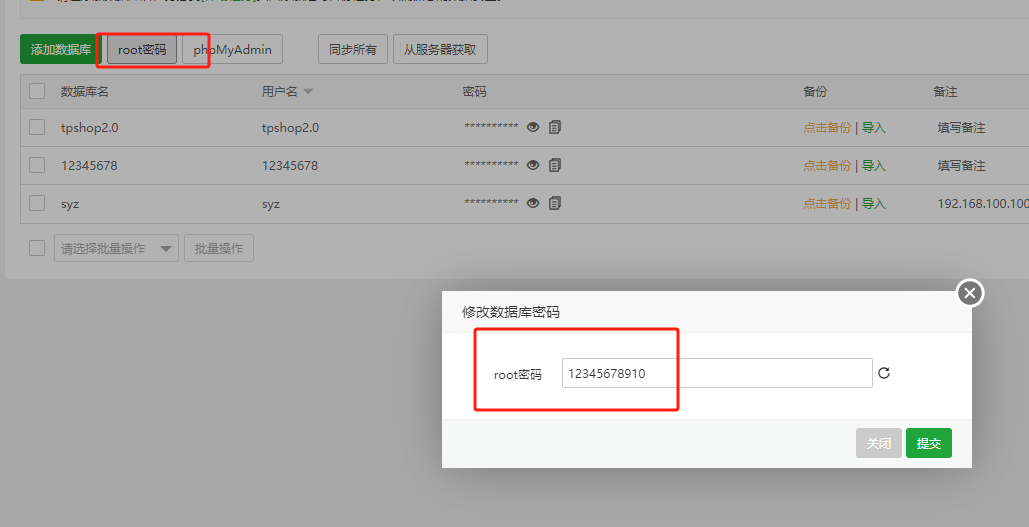
Task: Click 导入 link for tpshop2.0
Action: 874,128
